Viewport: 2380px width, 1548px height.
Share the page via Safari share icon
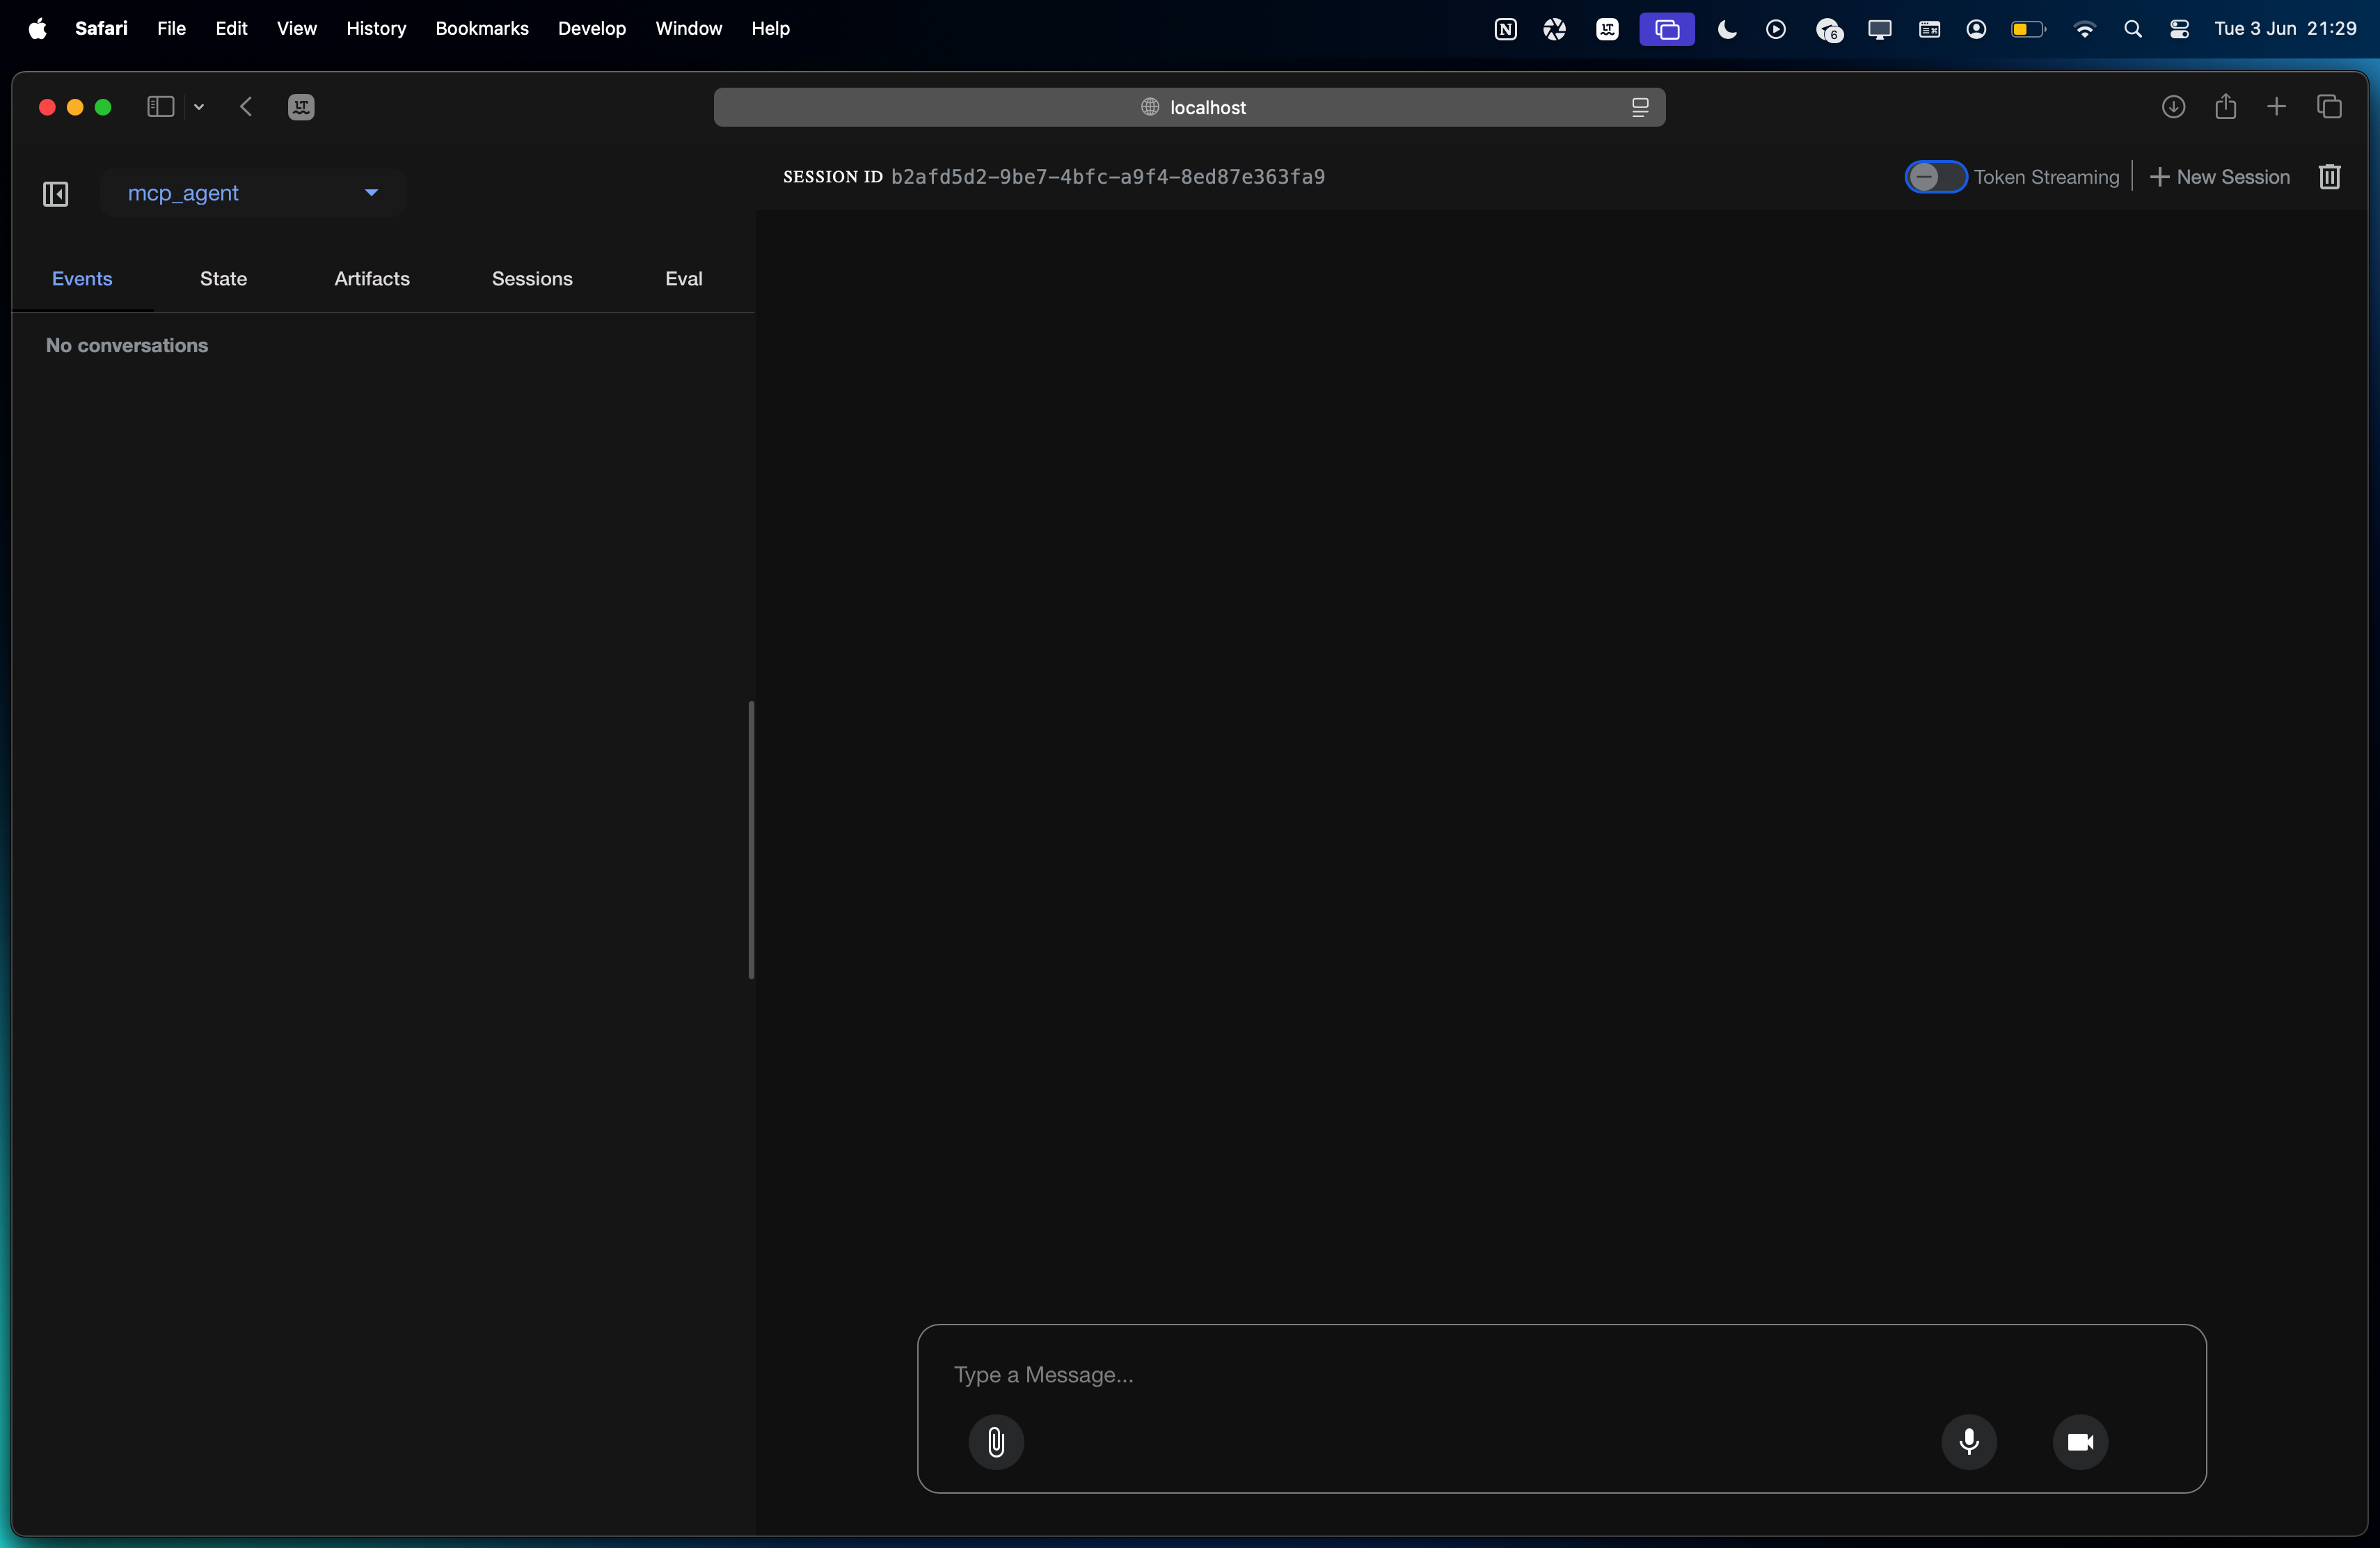coord(2226,107)
